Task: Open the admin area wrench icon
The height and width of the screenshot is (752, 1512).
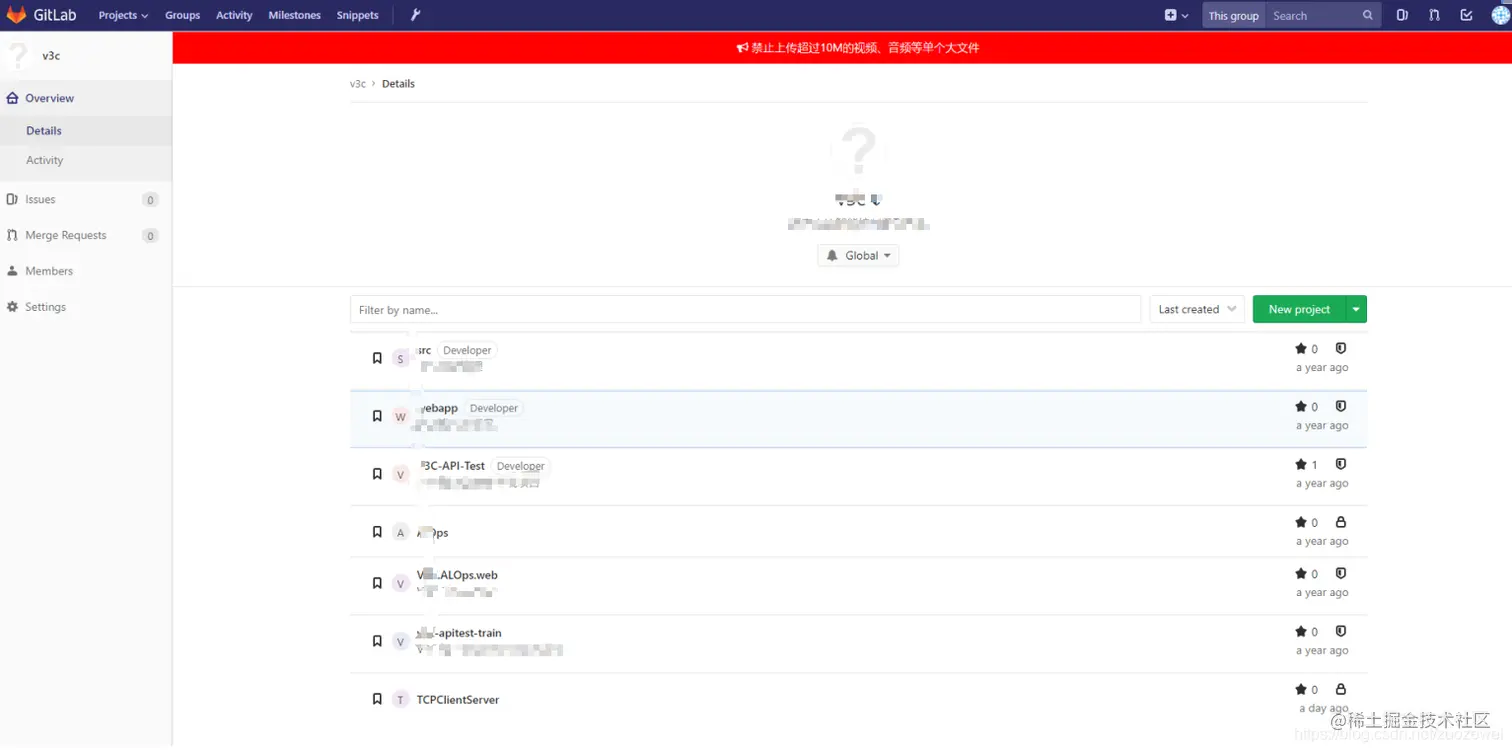Action: (x=416, y=15)
